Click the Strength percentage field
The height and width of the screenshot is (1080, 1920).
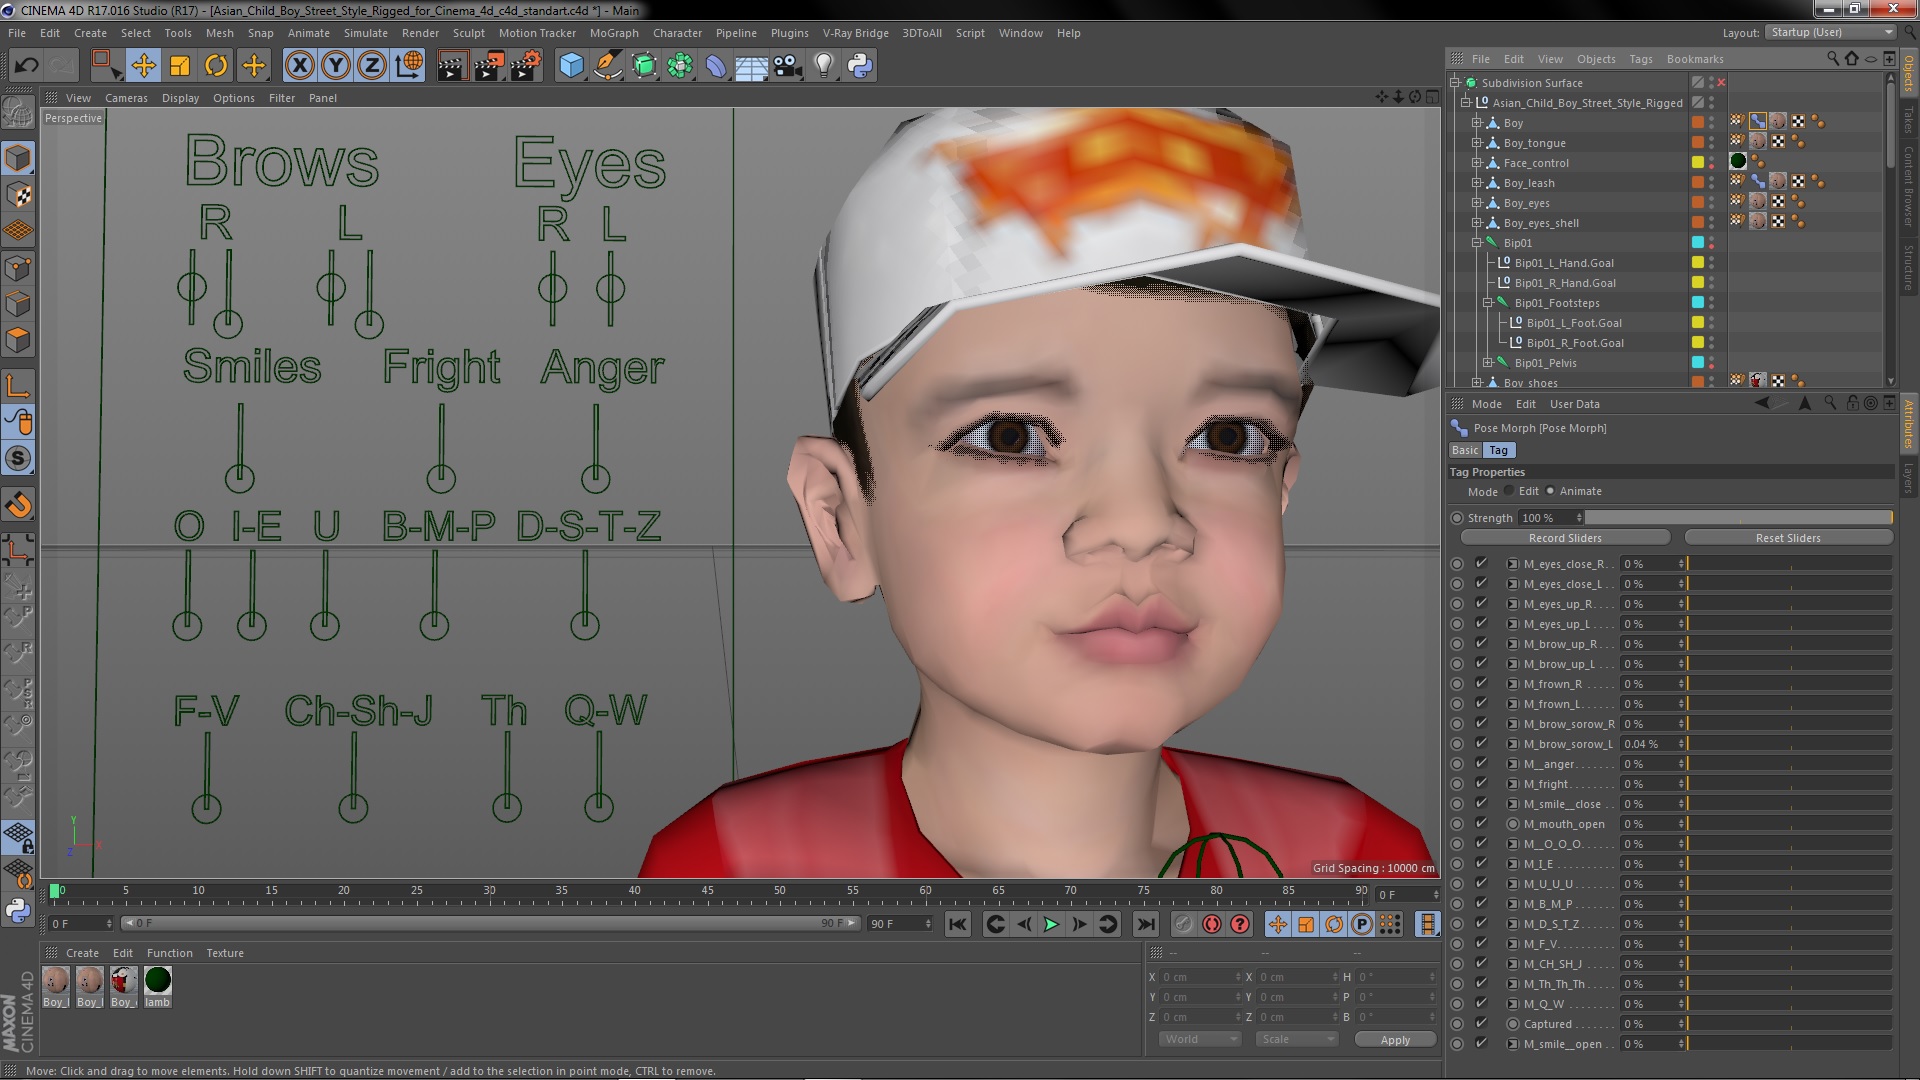pyautogui.click(x=1550, y=518)
